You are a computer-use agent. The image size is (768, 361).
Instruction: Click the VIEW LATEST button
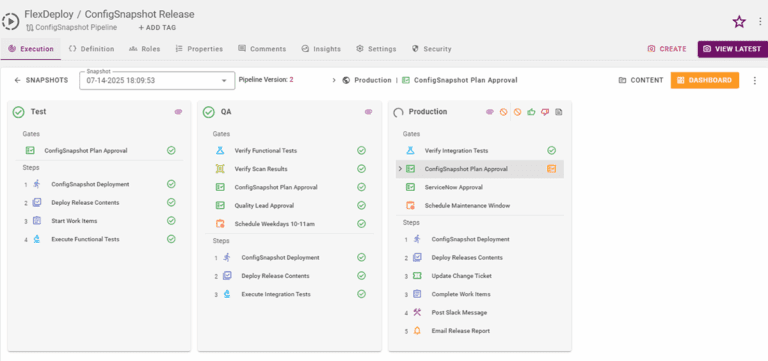(732, 49)
